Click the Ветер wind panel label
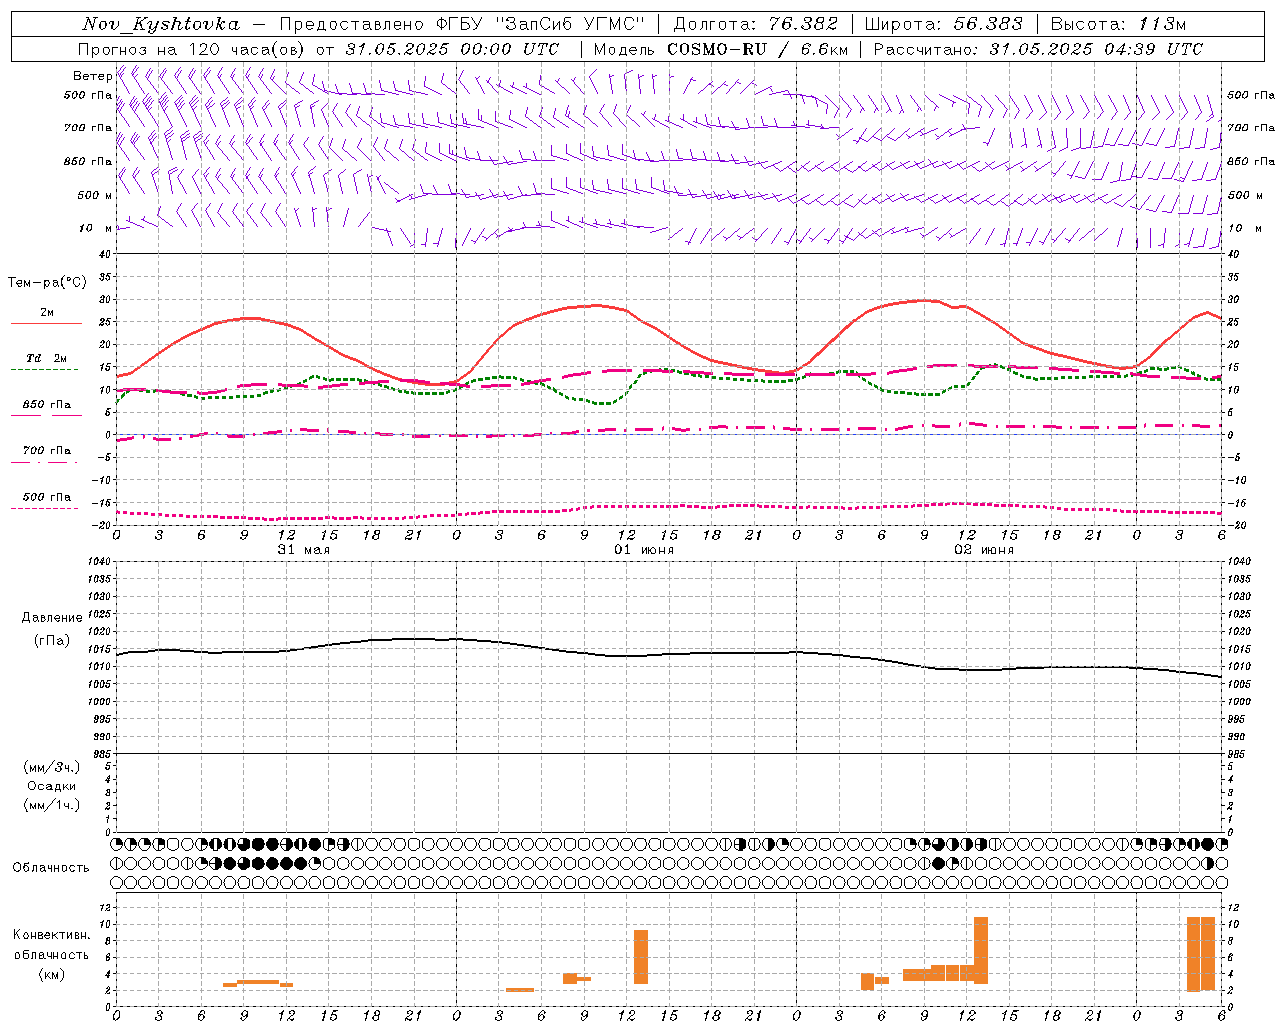The image size is (1280, 1024). click(x=92, y=76)
